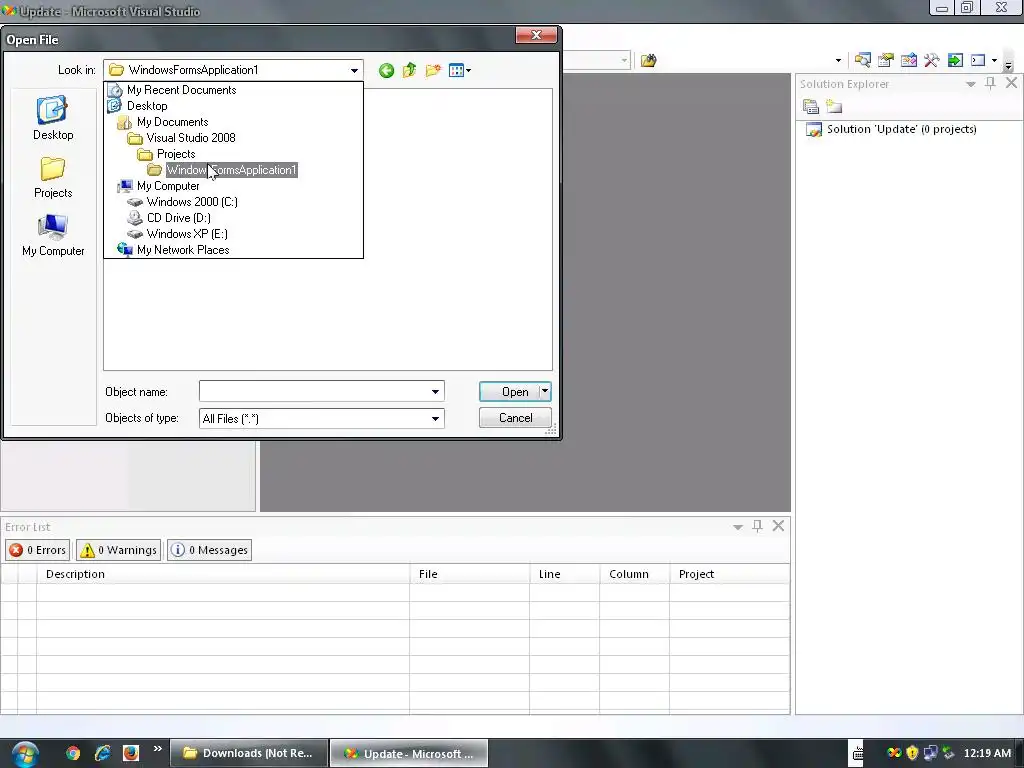1024x768 pixels.
Task: Launch Chrome from quick launch
Action: pos(73,753)
